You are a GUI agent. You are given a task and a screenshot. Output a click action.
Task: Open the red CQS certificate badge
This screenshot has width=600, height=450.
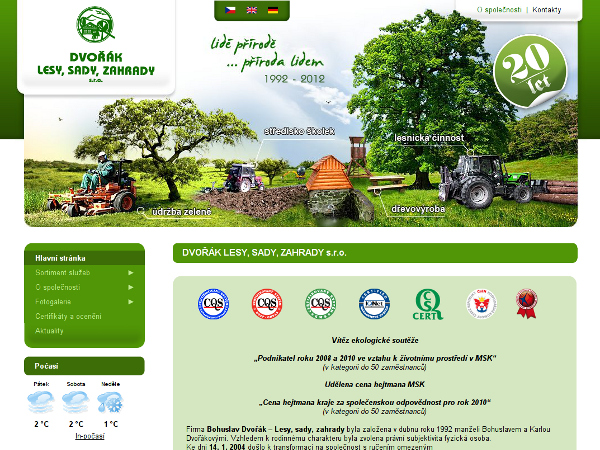pos(267,304)
